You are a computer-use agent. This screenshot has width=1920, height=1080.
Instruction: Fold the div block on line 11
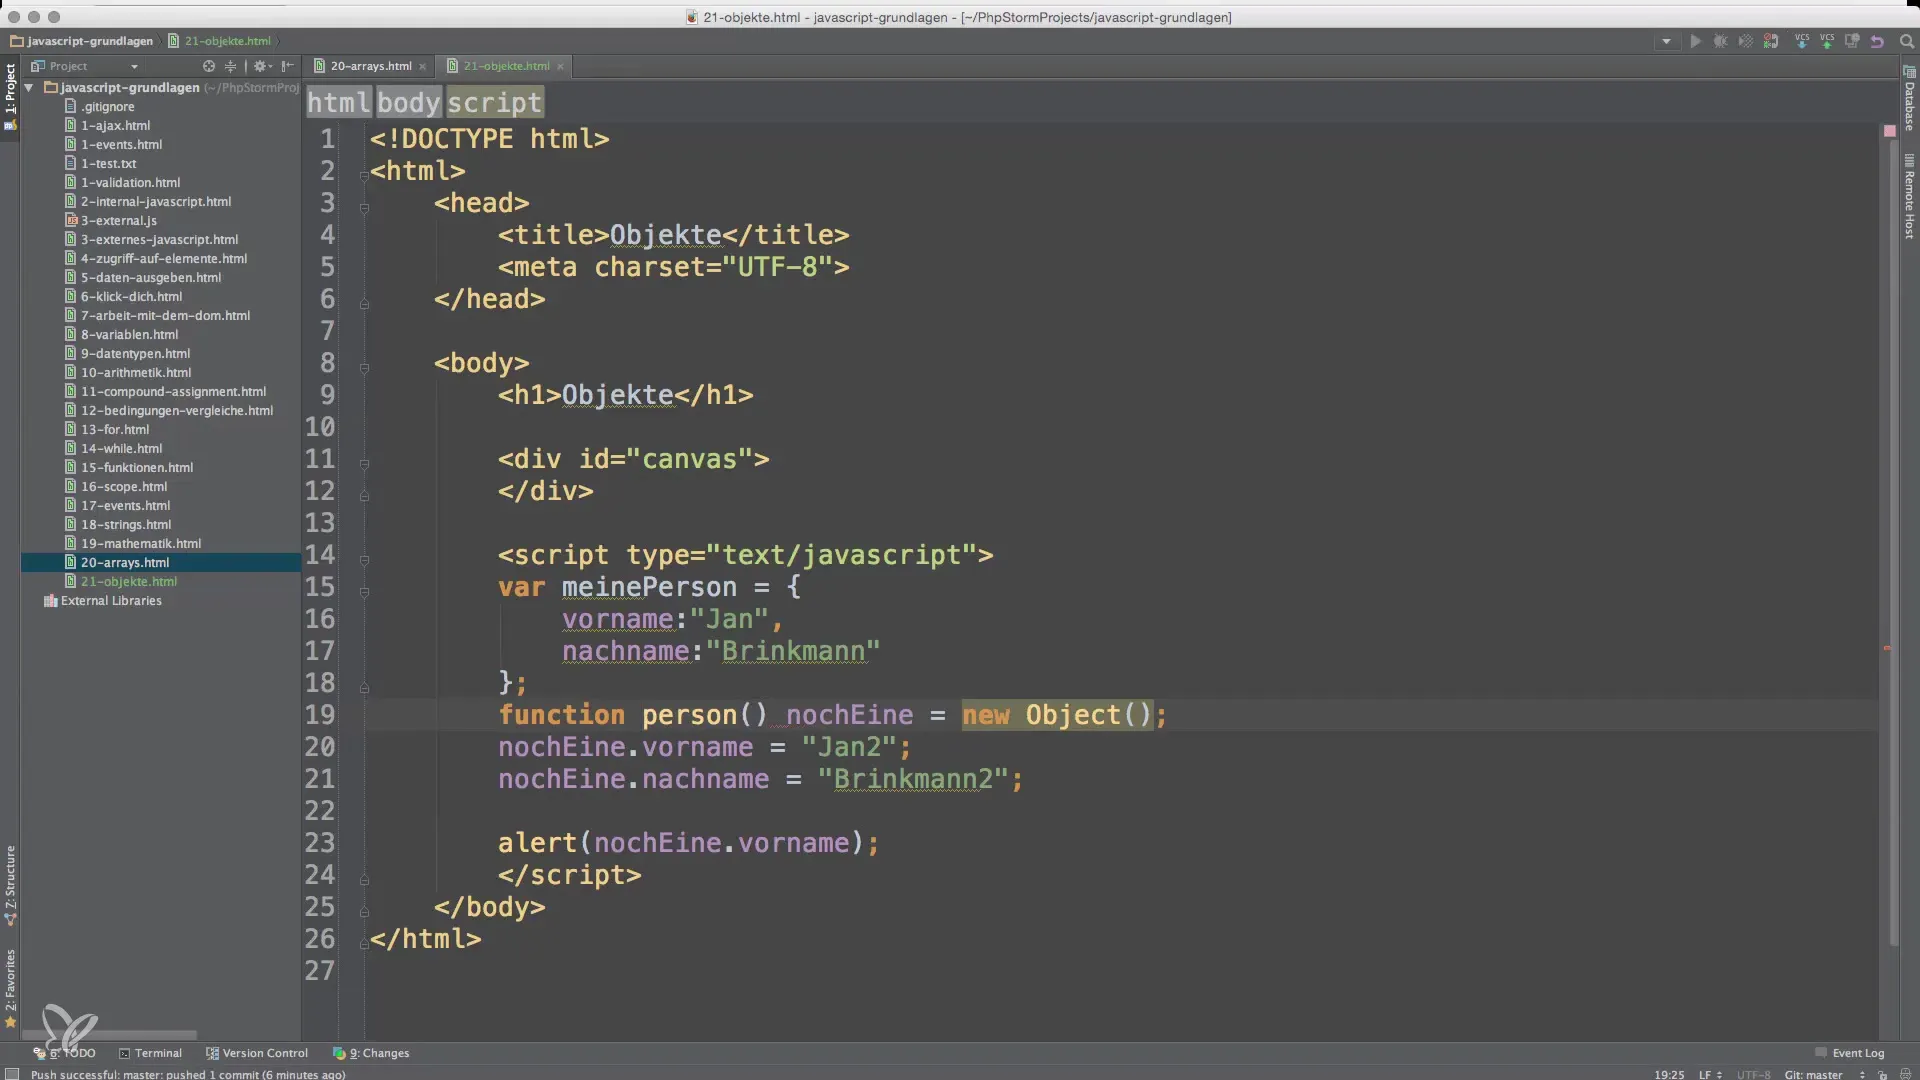tap(364, 464)
